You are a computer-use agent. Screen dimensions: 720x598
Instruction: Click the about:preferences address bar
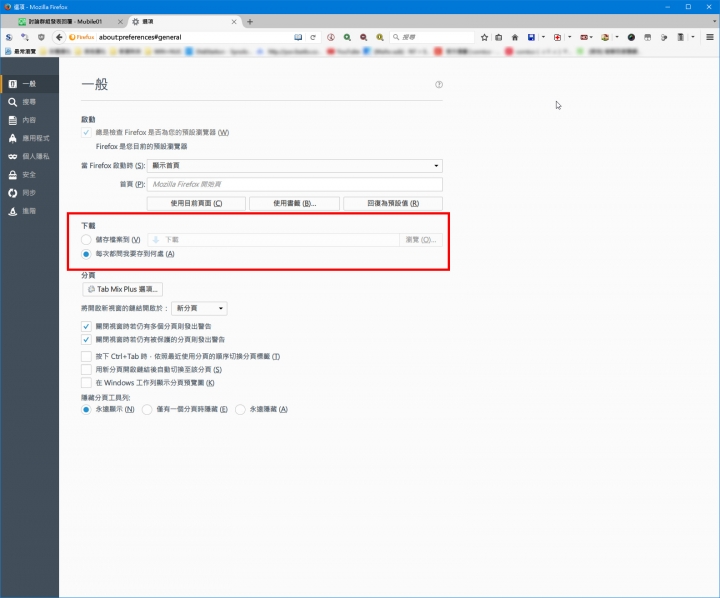pos(193,37)
